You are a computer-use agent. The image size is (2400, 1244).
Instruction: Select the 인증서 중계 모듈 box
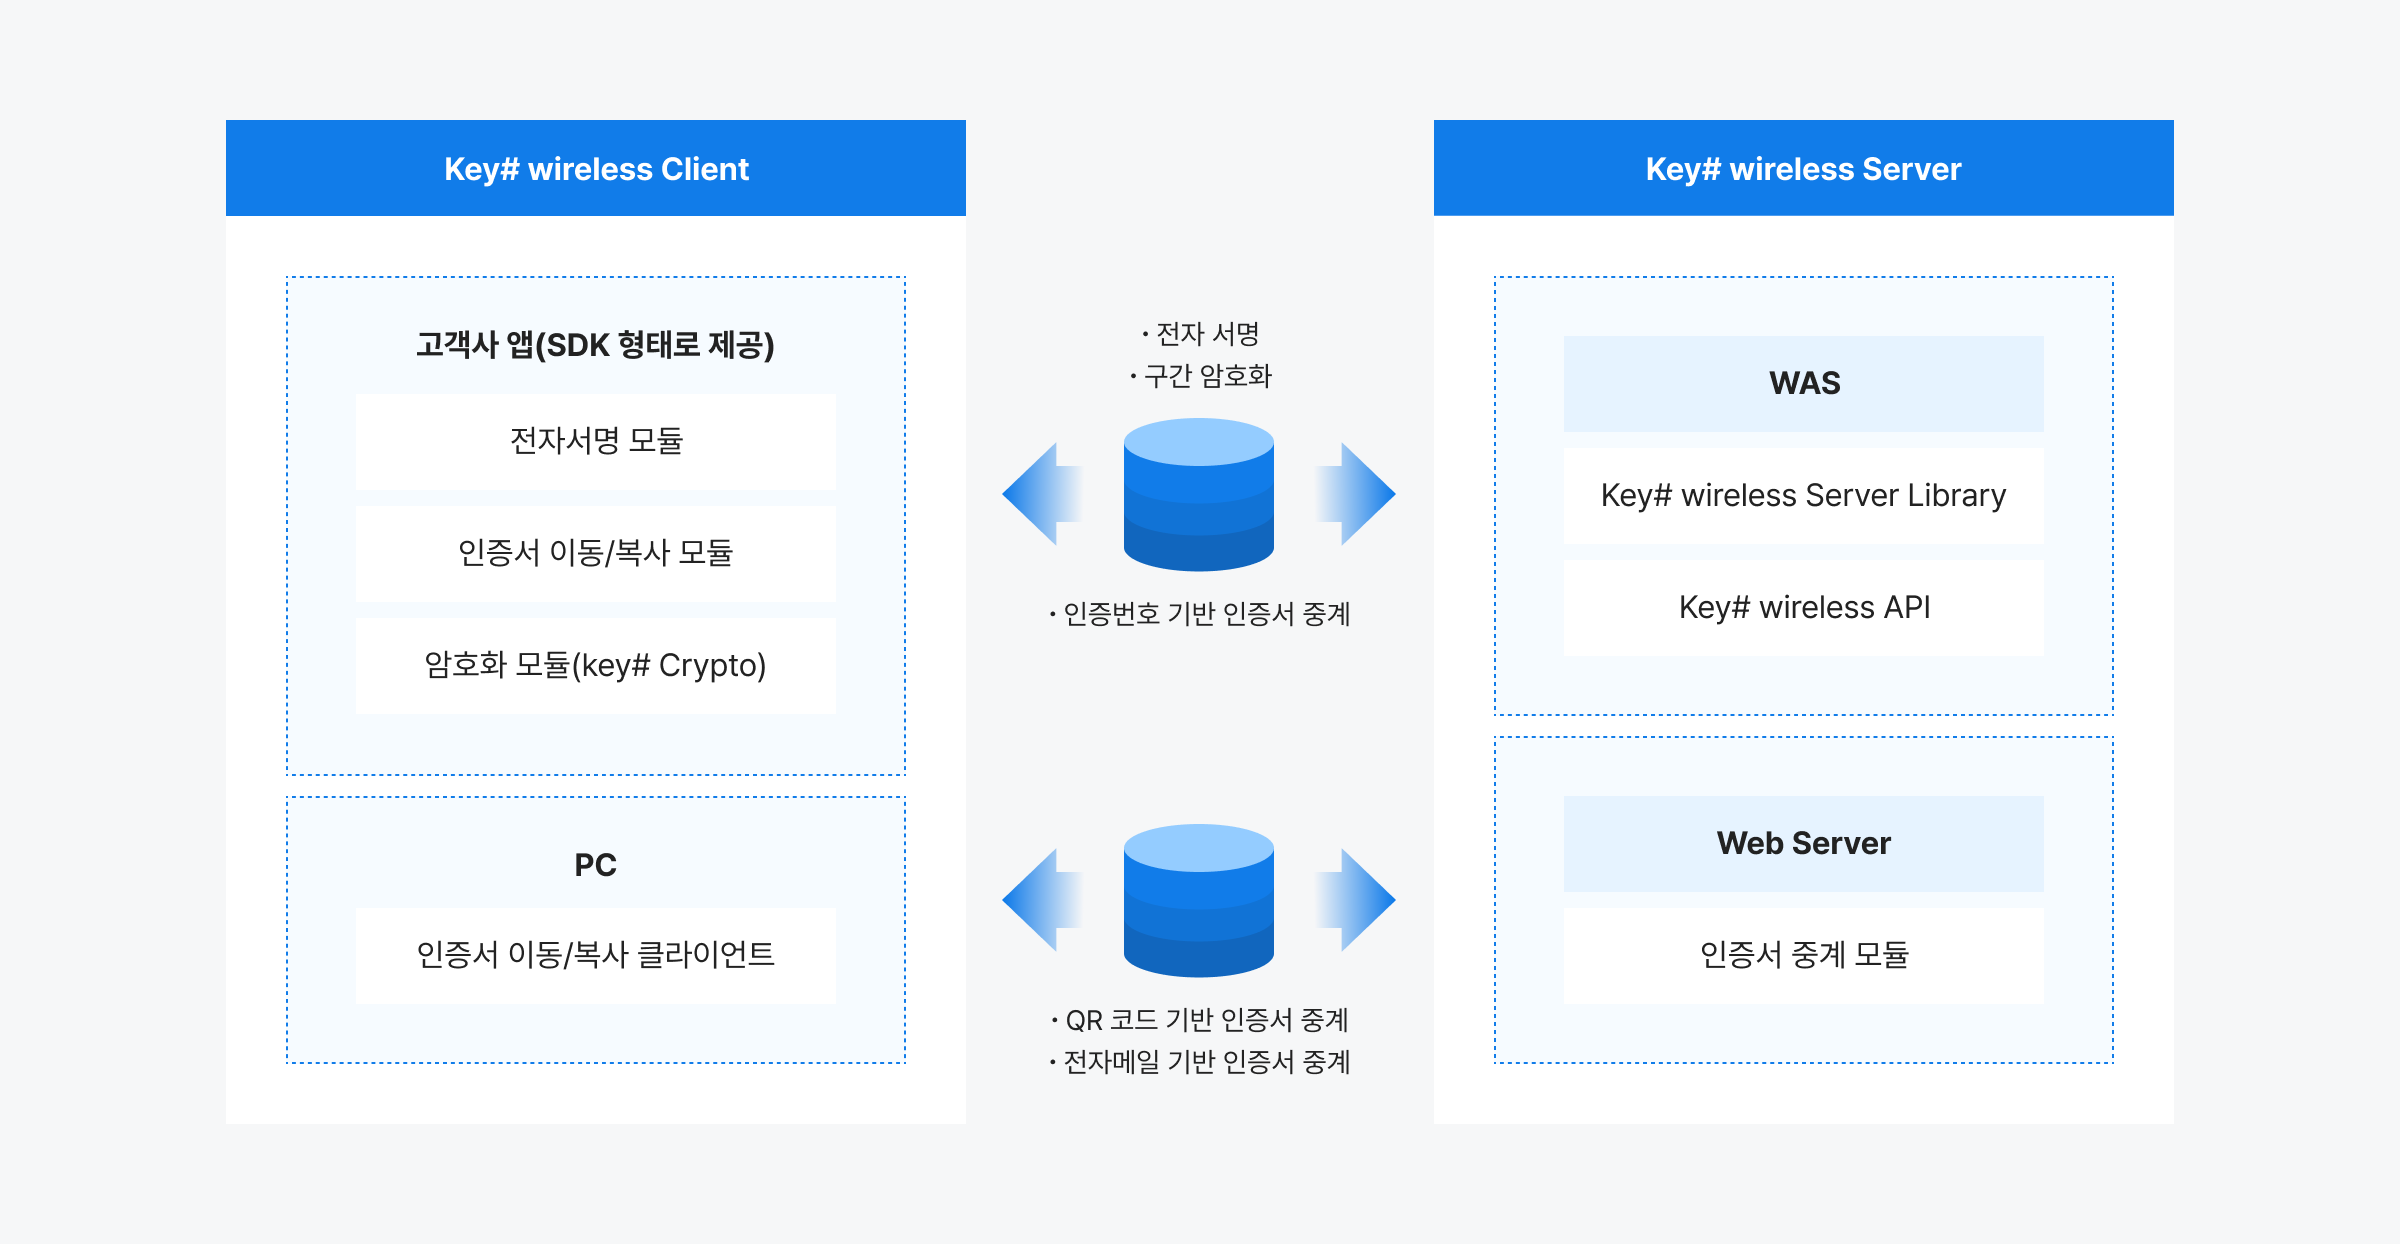coord(1803,955)
